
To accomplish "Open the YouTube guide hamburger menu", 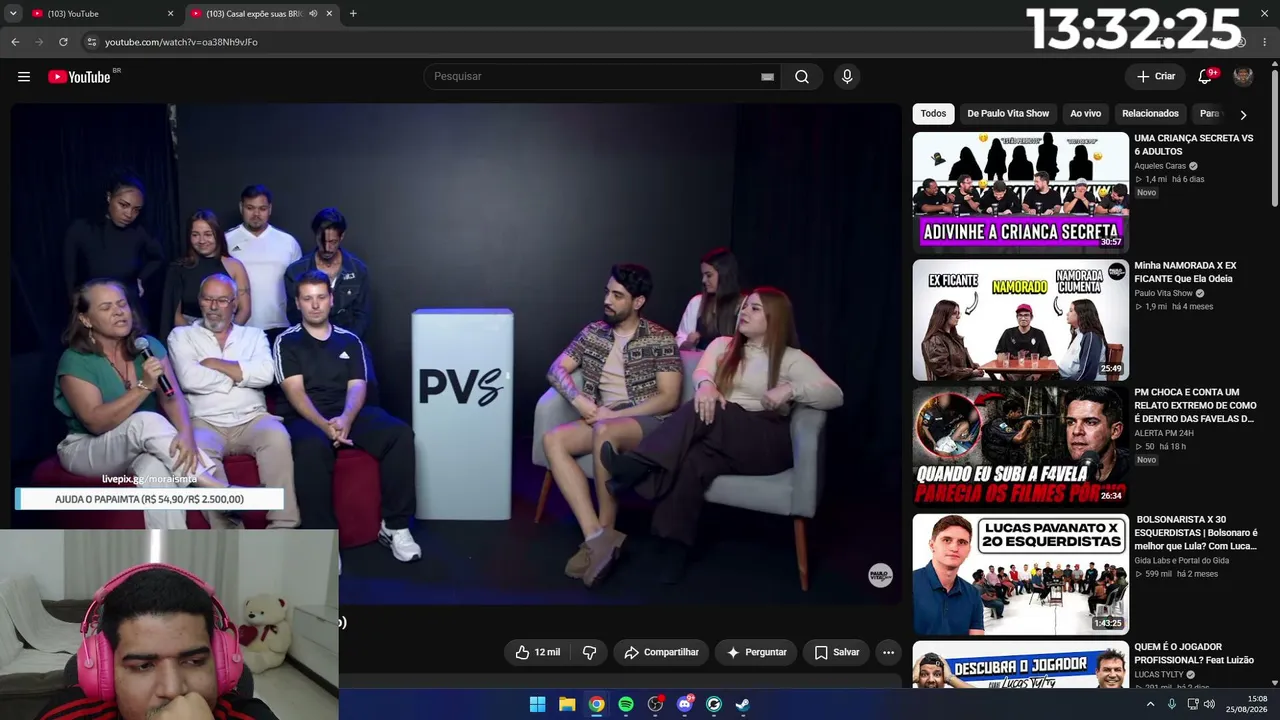I will pos(24,77).
